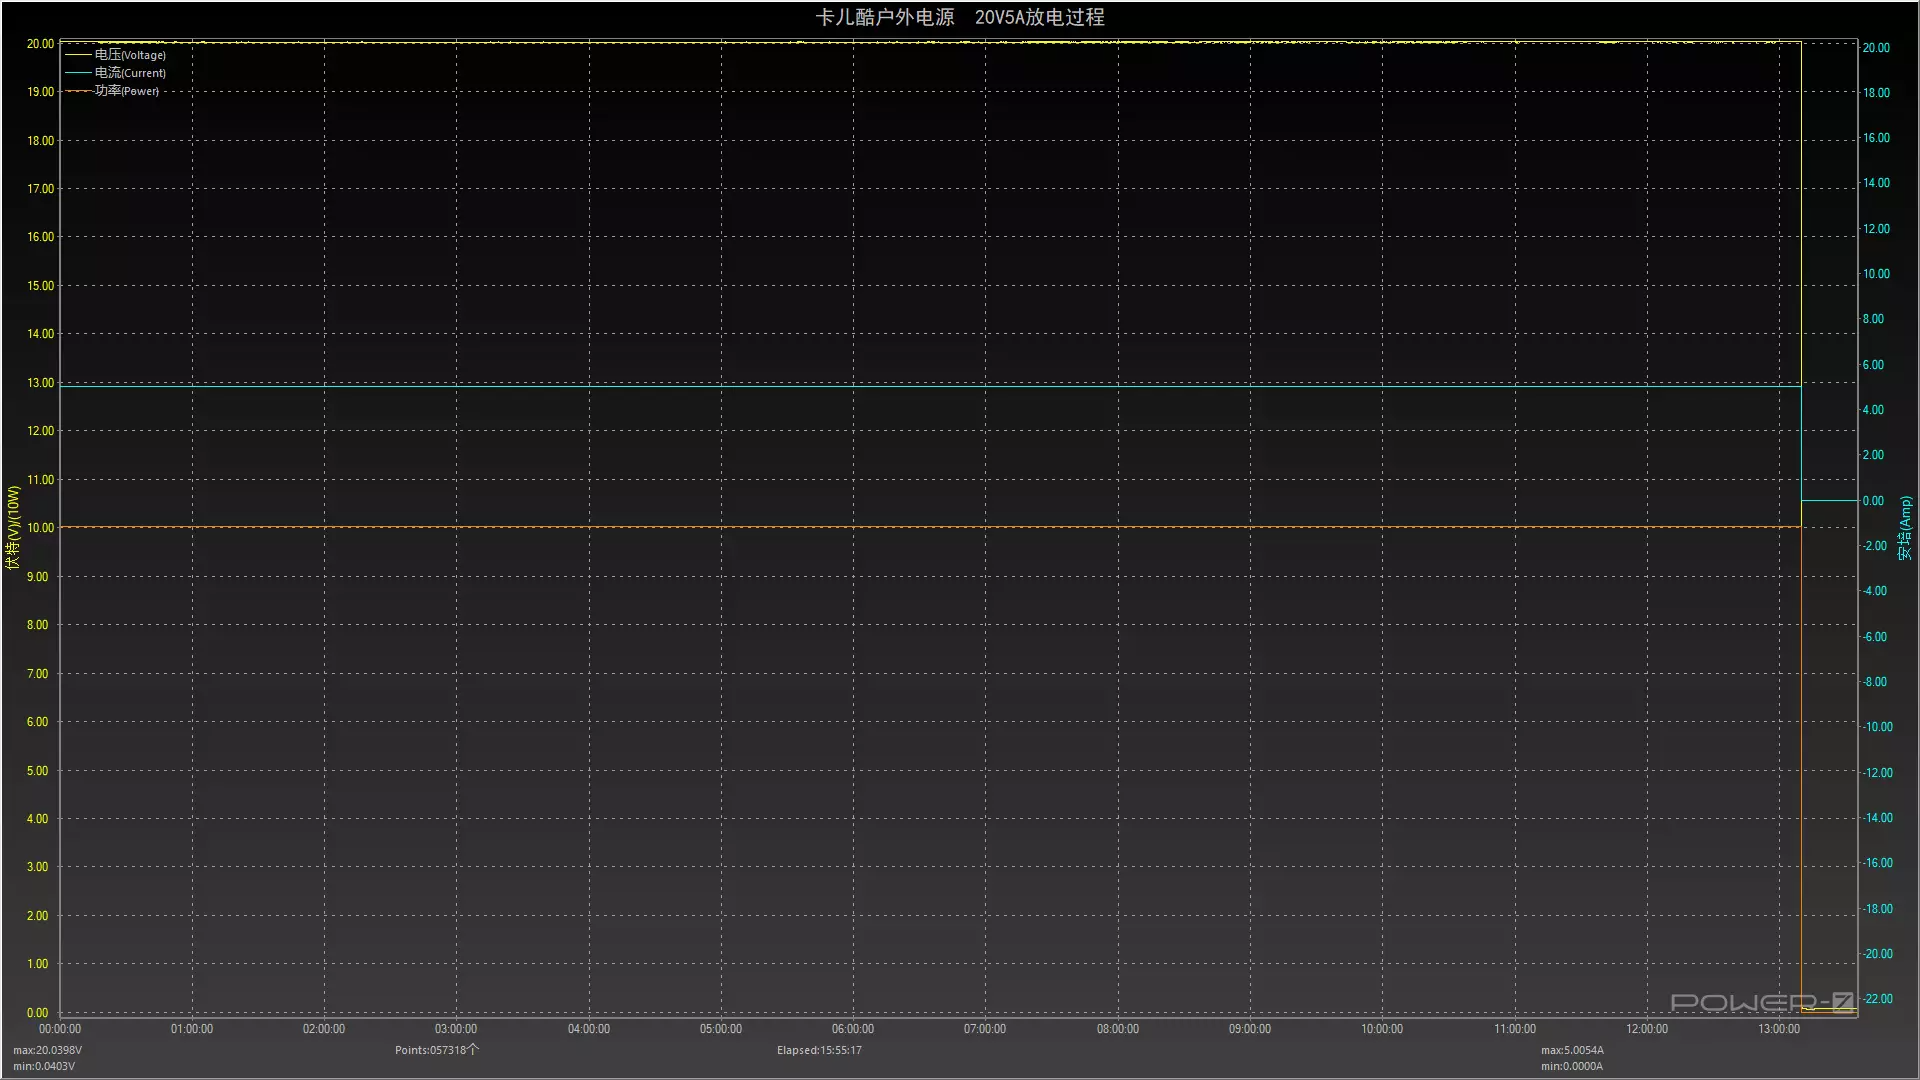Select the min:0.0403V status value
Image resolution: width=1920 pixels, height=1080 pixels.
[44, 1066]
